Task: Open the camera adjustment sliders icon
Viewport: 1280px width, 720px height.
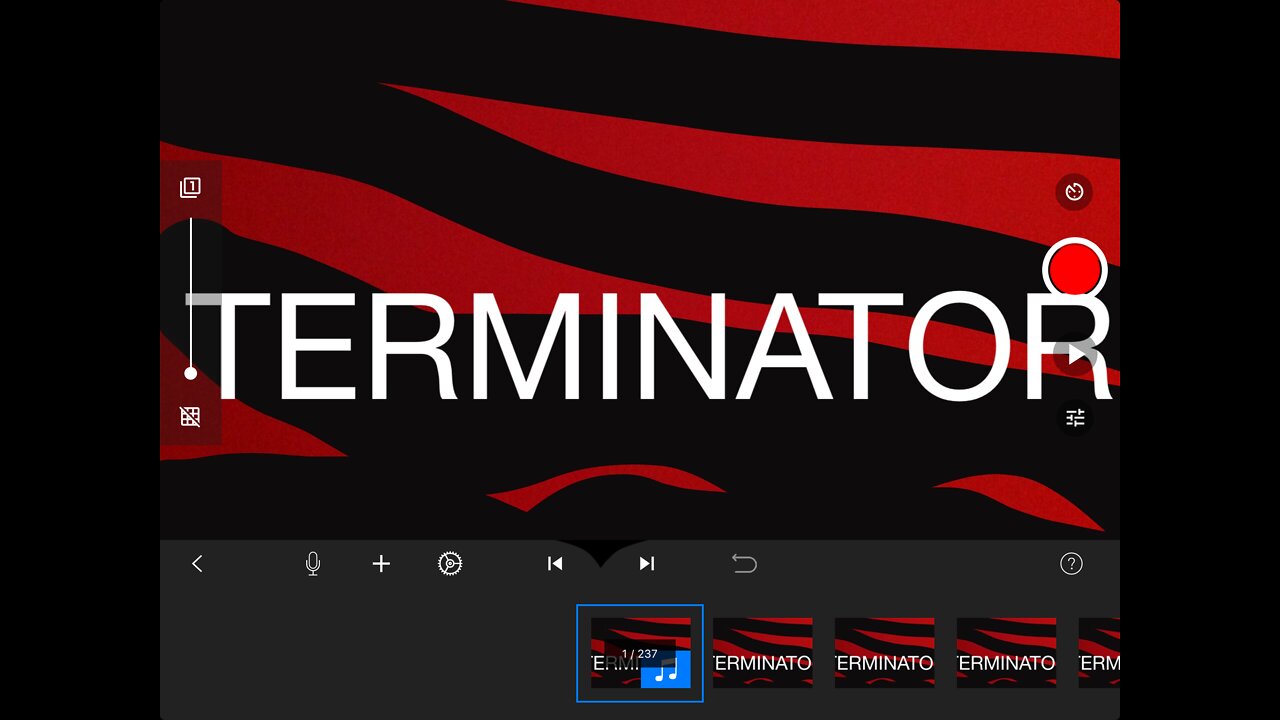Action: pos(1075,418)
